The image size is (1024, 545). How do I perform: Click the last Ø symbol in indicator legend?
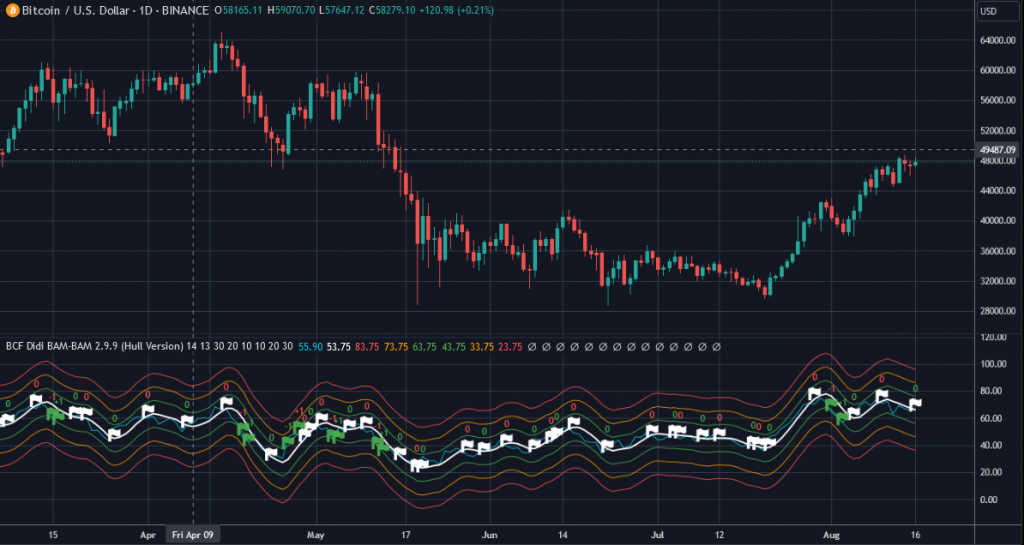(x=716, y=346)
